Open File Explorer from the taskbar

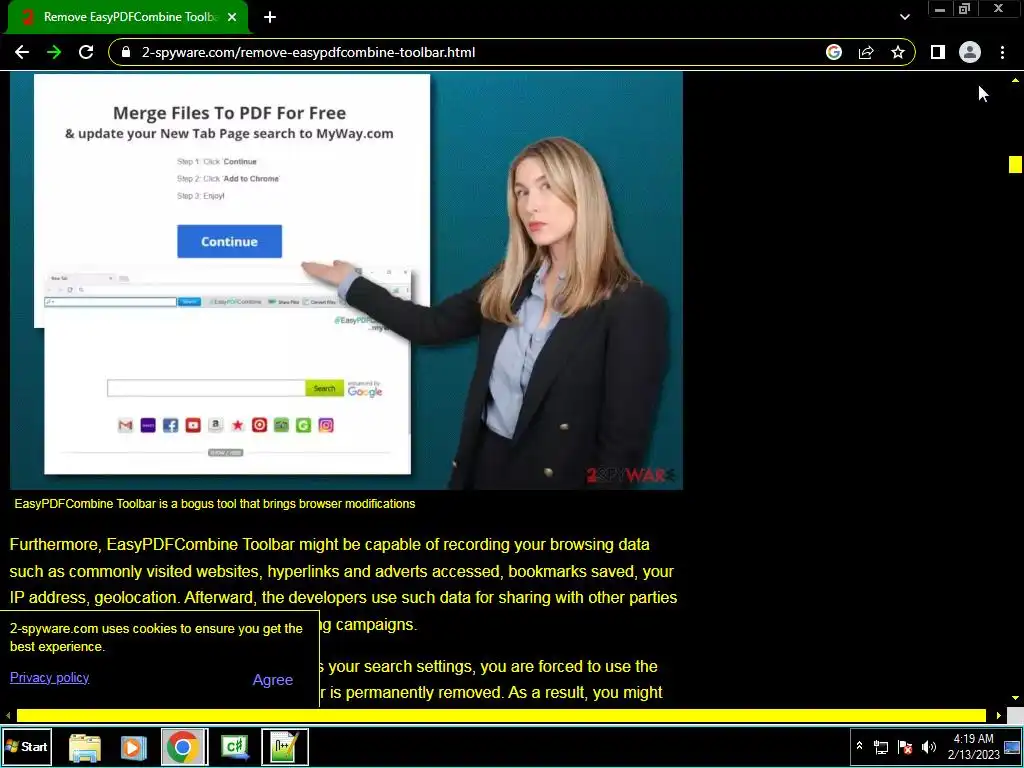tap(85, 747)
